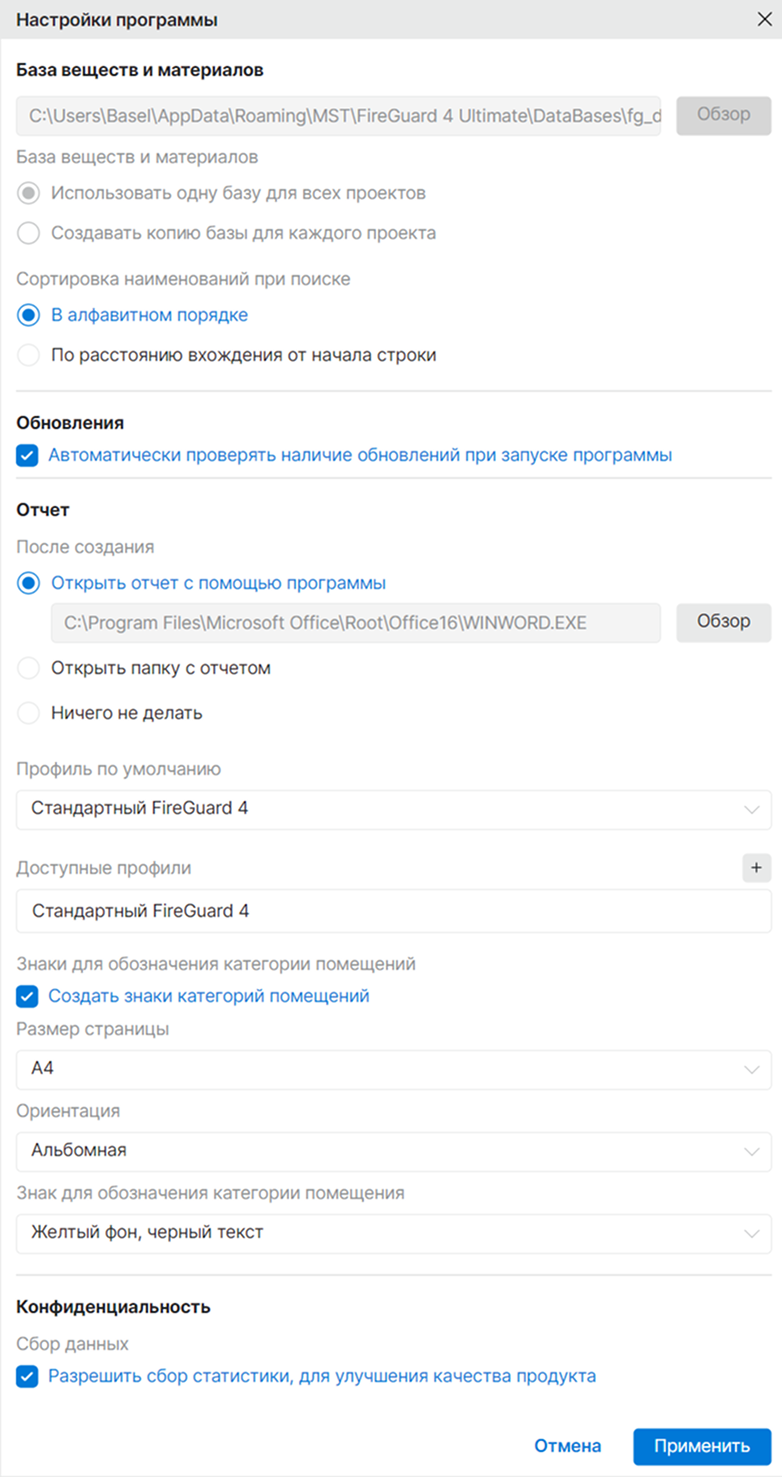
Task: Click the plus icon to add a profile
Action: coord(756,868)
